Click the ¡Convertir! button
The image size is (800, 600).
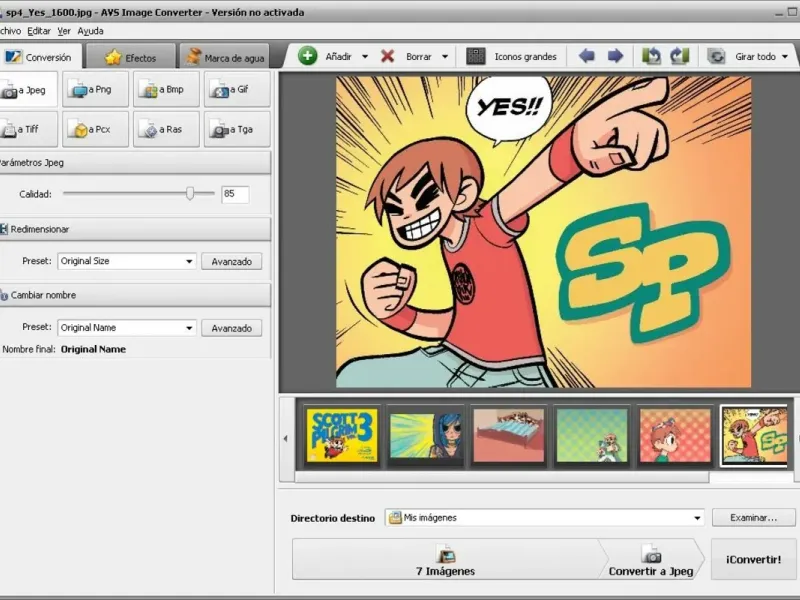753,559
